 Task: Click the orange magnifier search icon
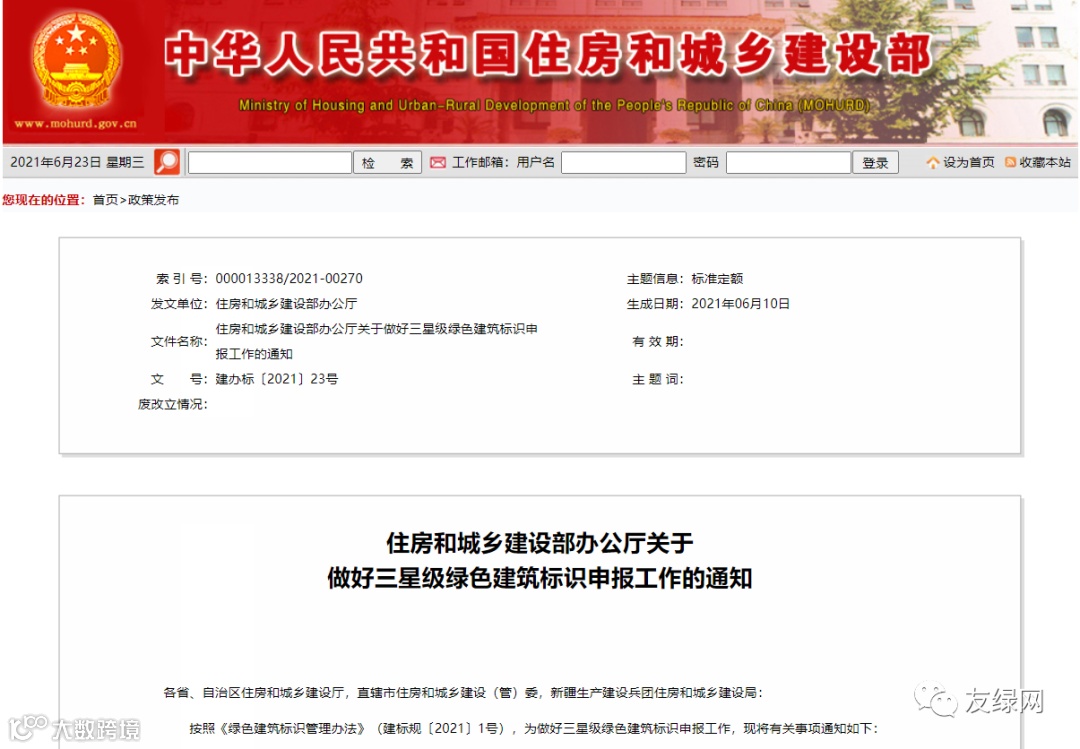(x=167, y=162)
